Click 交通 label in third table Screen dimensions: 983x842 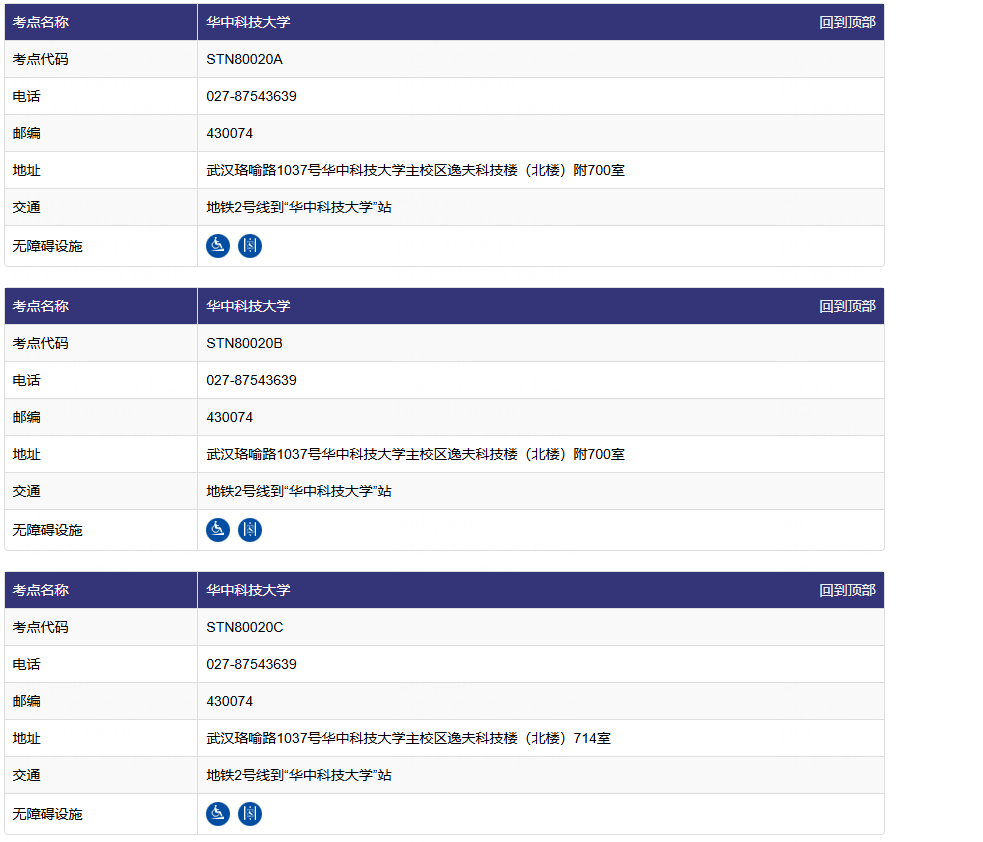point(26,775)
